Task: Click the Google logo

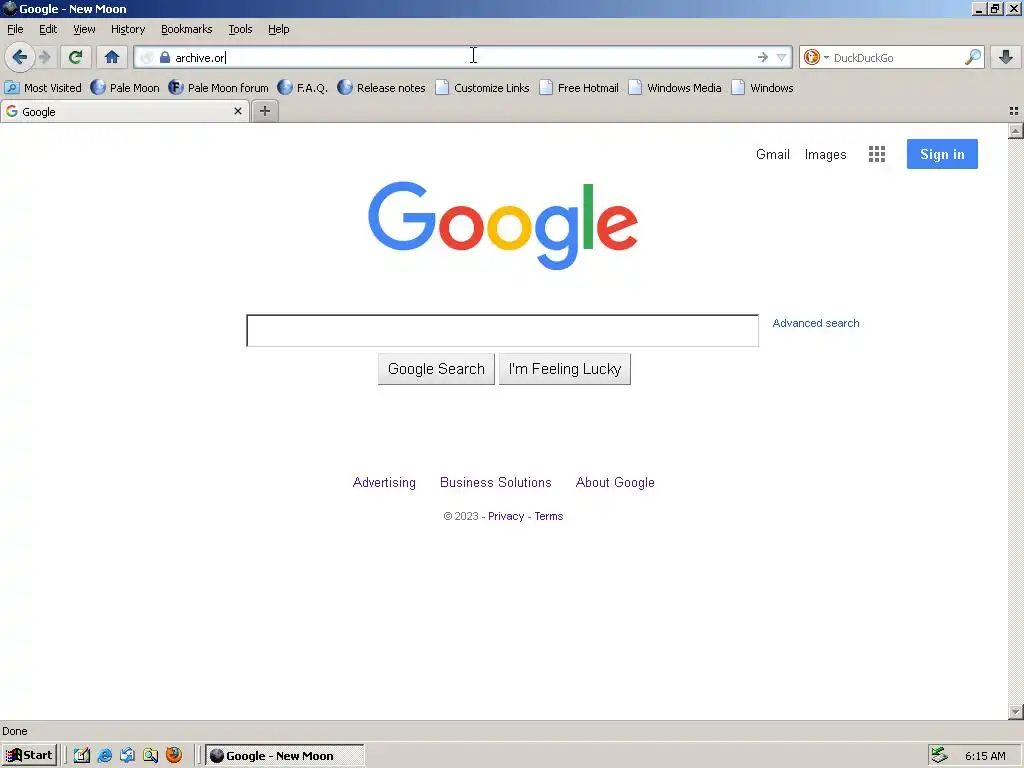Action: (x=503, y=225)
